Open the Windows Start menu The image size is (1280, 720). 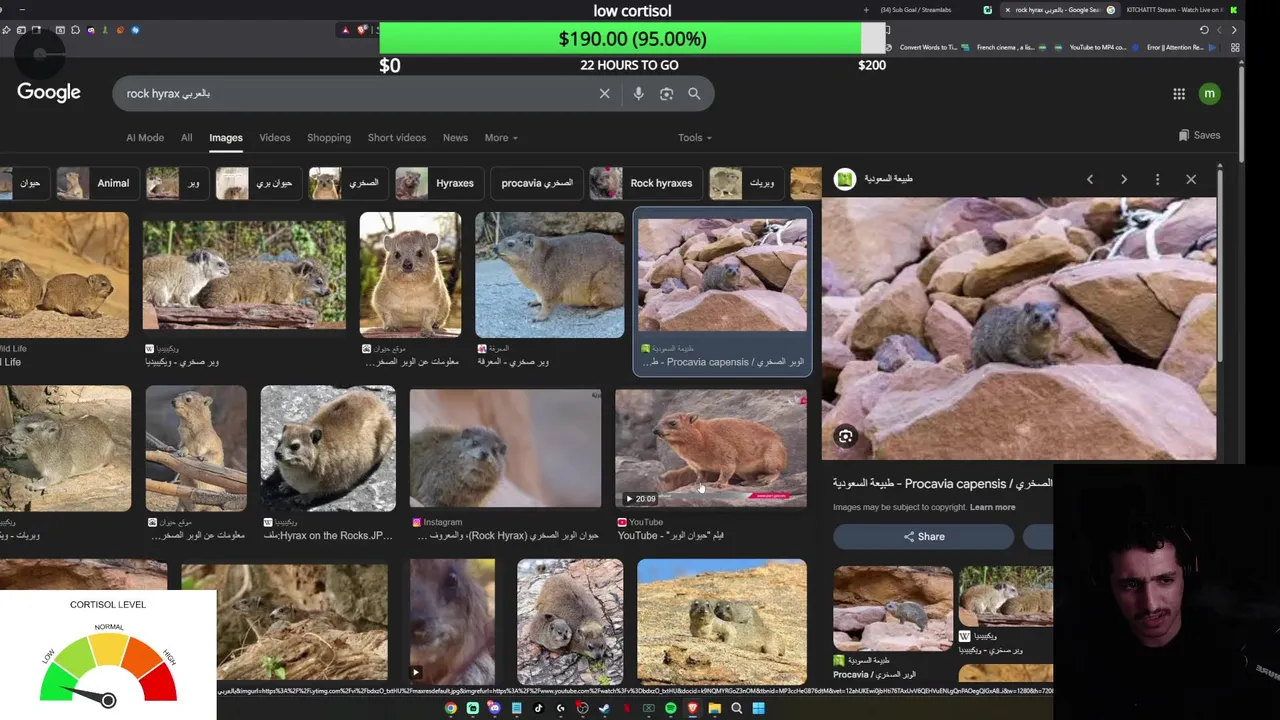(759, 708)
